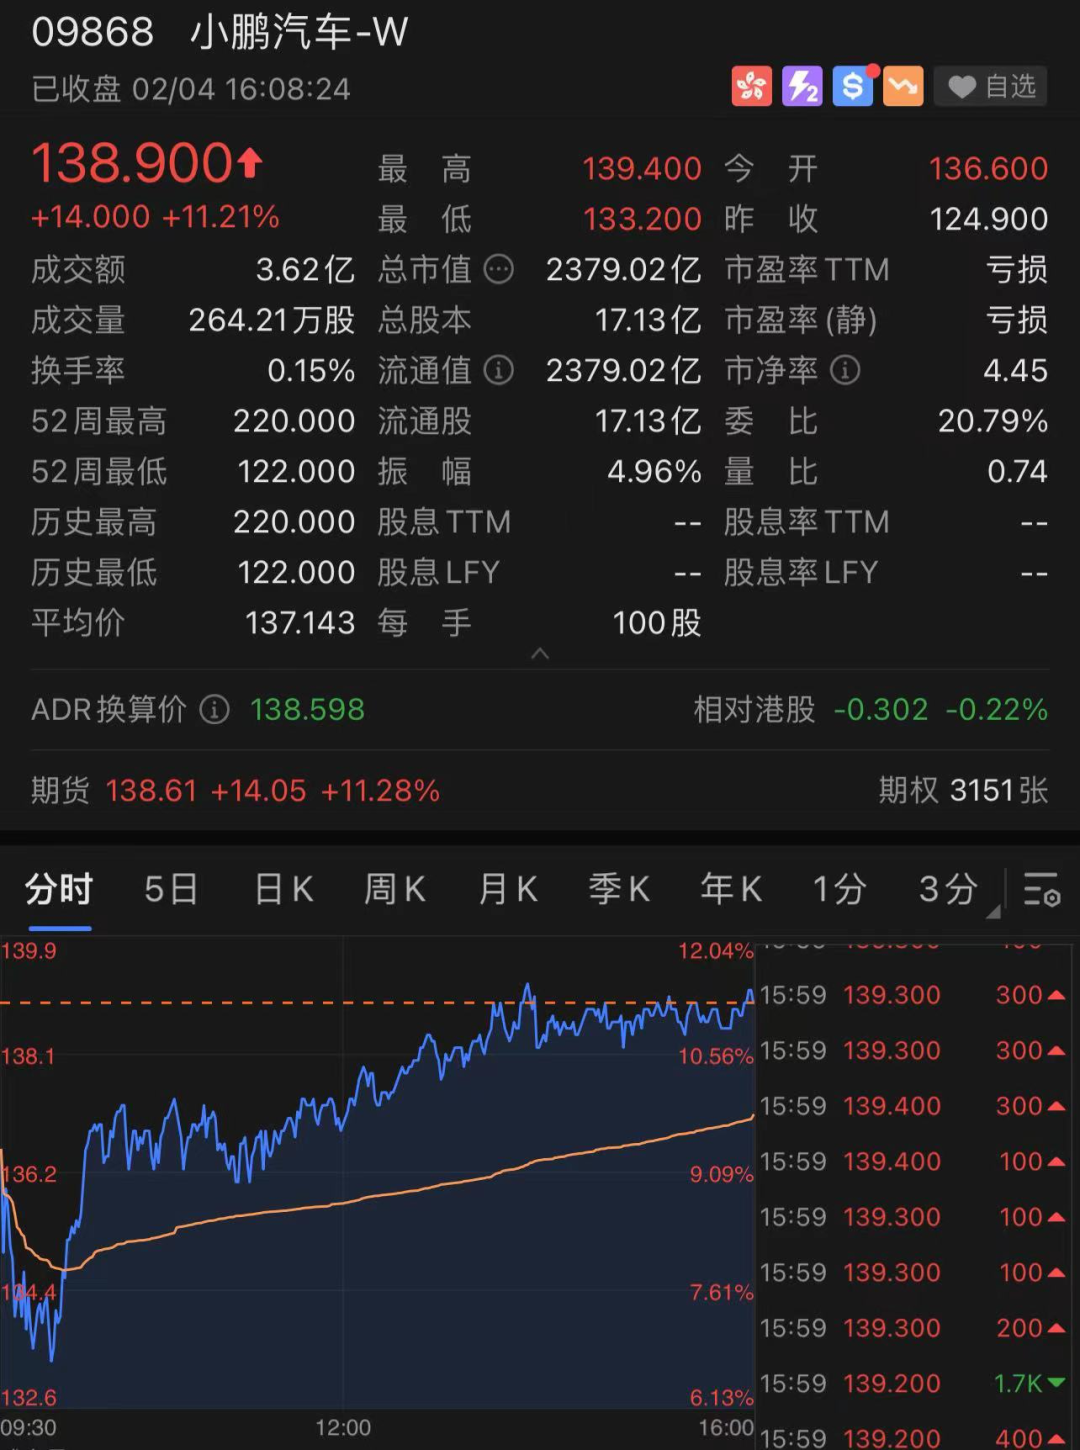Image resolution: width=1080 pixels, height=1450 pixels.
Task: Open info icon beside 总市值
Action: (498, 269)
